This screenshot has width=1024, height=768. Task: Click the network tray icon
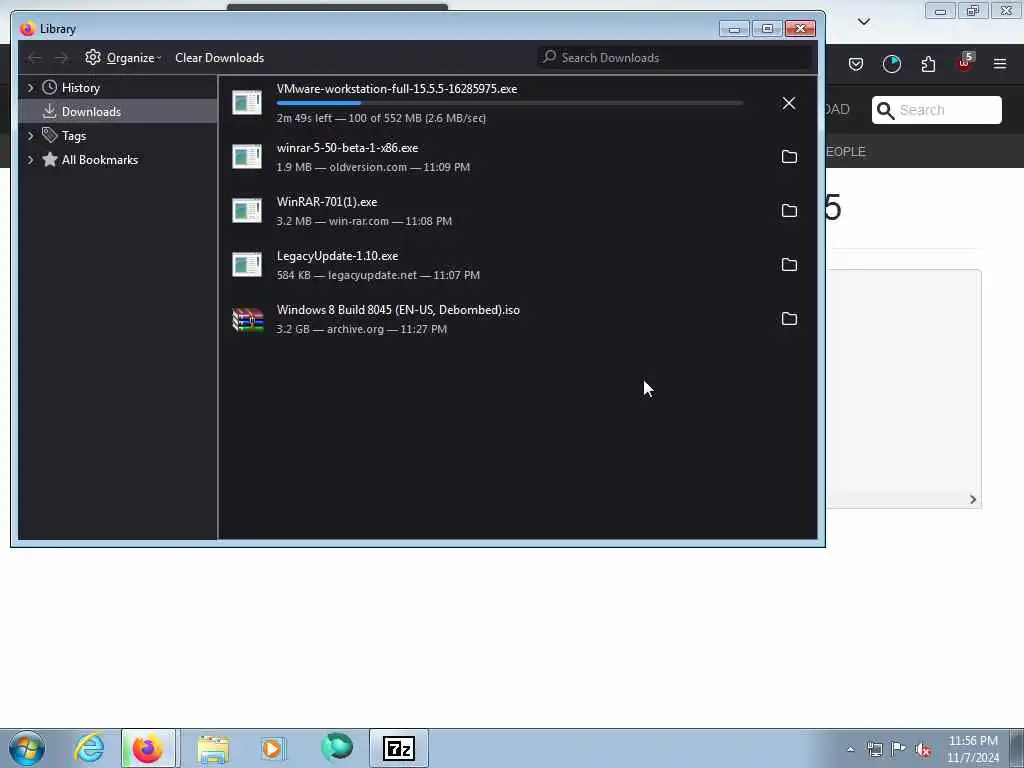click(874, 750)
